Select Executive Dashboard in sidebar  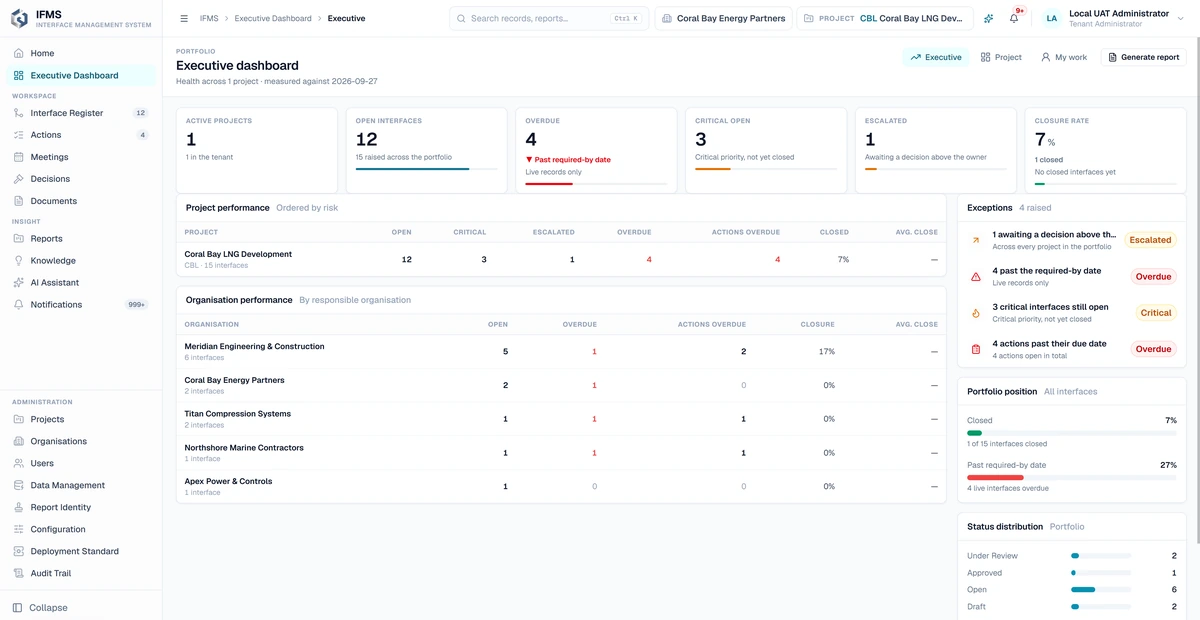pos(81,75)
